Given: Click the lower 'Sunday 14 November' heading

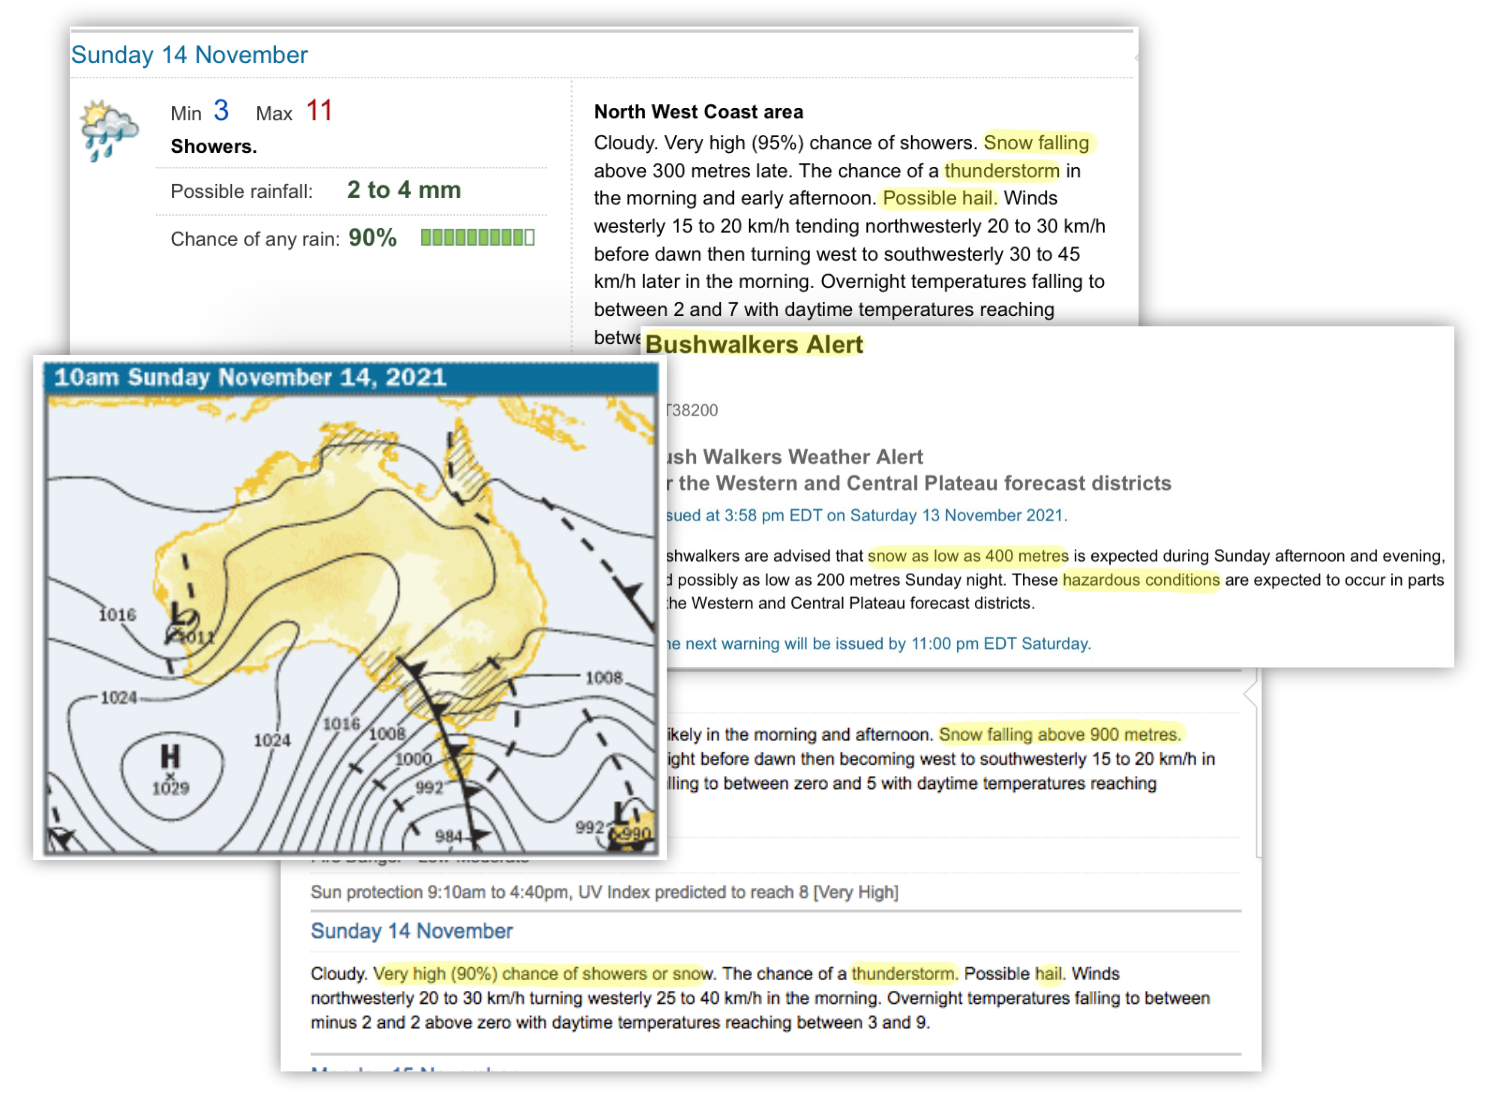Looking at the screenshot, I should click(x=411, y=931).
